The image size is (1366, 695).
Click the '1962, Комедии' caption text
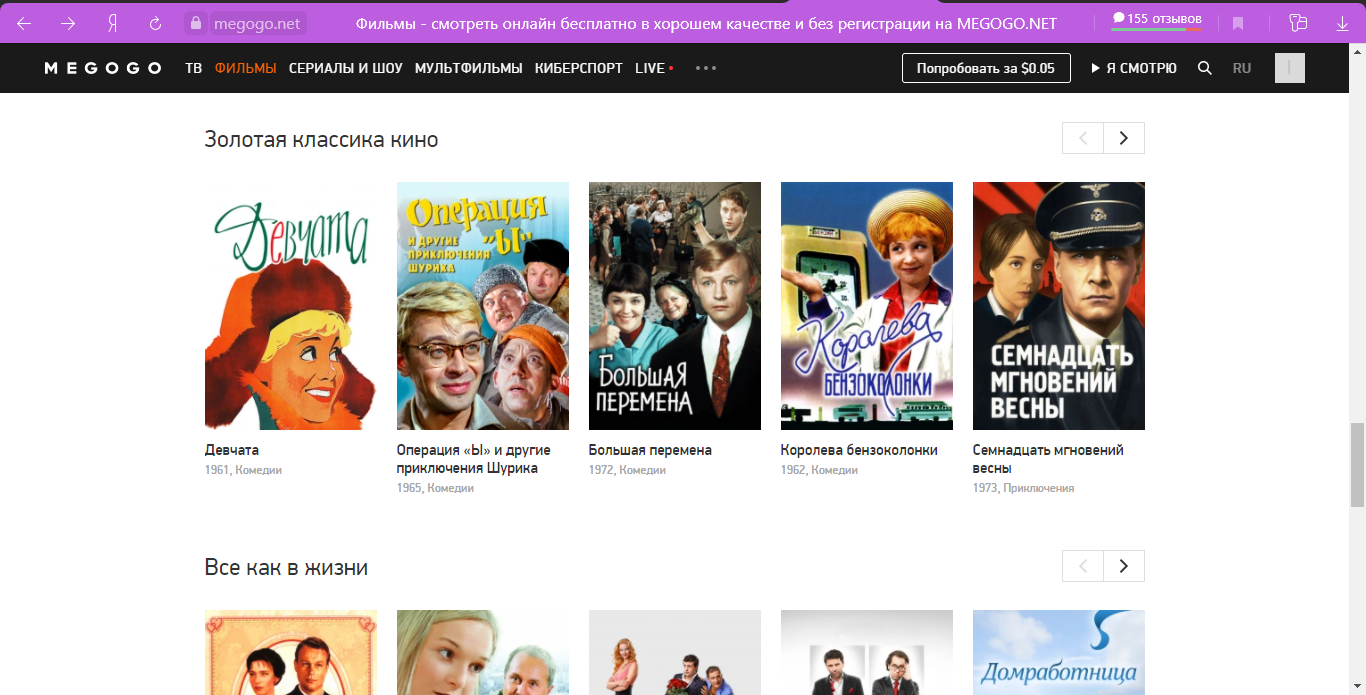(819, 470)
